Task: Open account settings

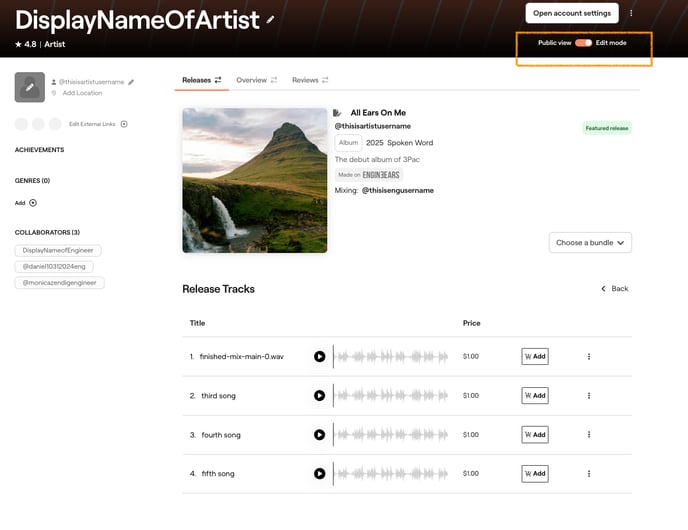Action: pyautogui.click(x=572, y=13)
